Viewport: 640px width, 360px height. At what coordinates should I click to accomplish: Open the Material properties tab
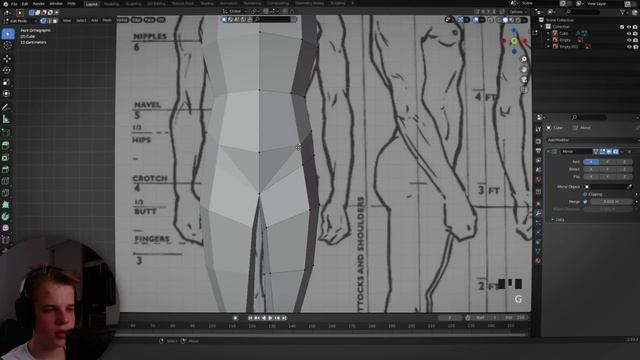coord(538,260)
